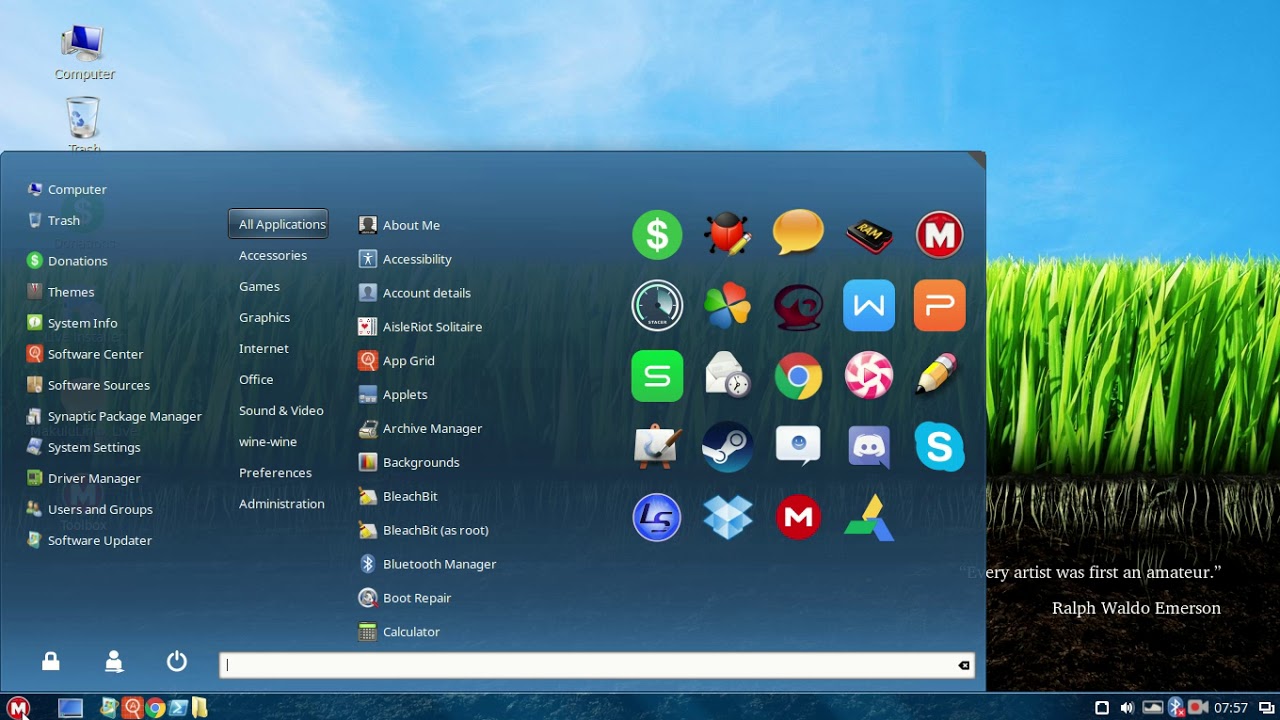Open Driver Manager in left sidebar
1280x720 pixels.
pos(83,478)
